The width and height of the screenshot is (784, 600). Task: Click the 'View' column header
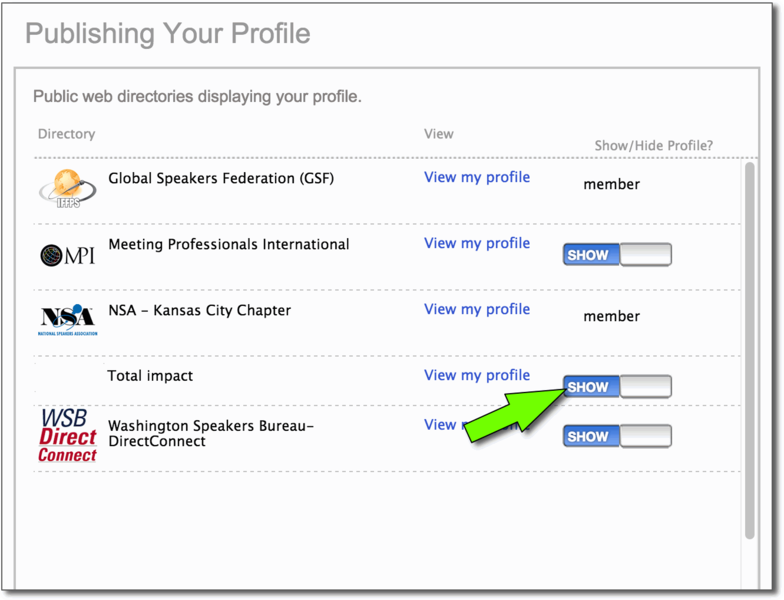[x=438, y=134]
